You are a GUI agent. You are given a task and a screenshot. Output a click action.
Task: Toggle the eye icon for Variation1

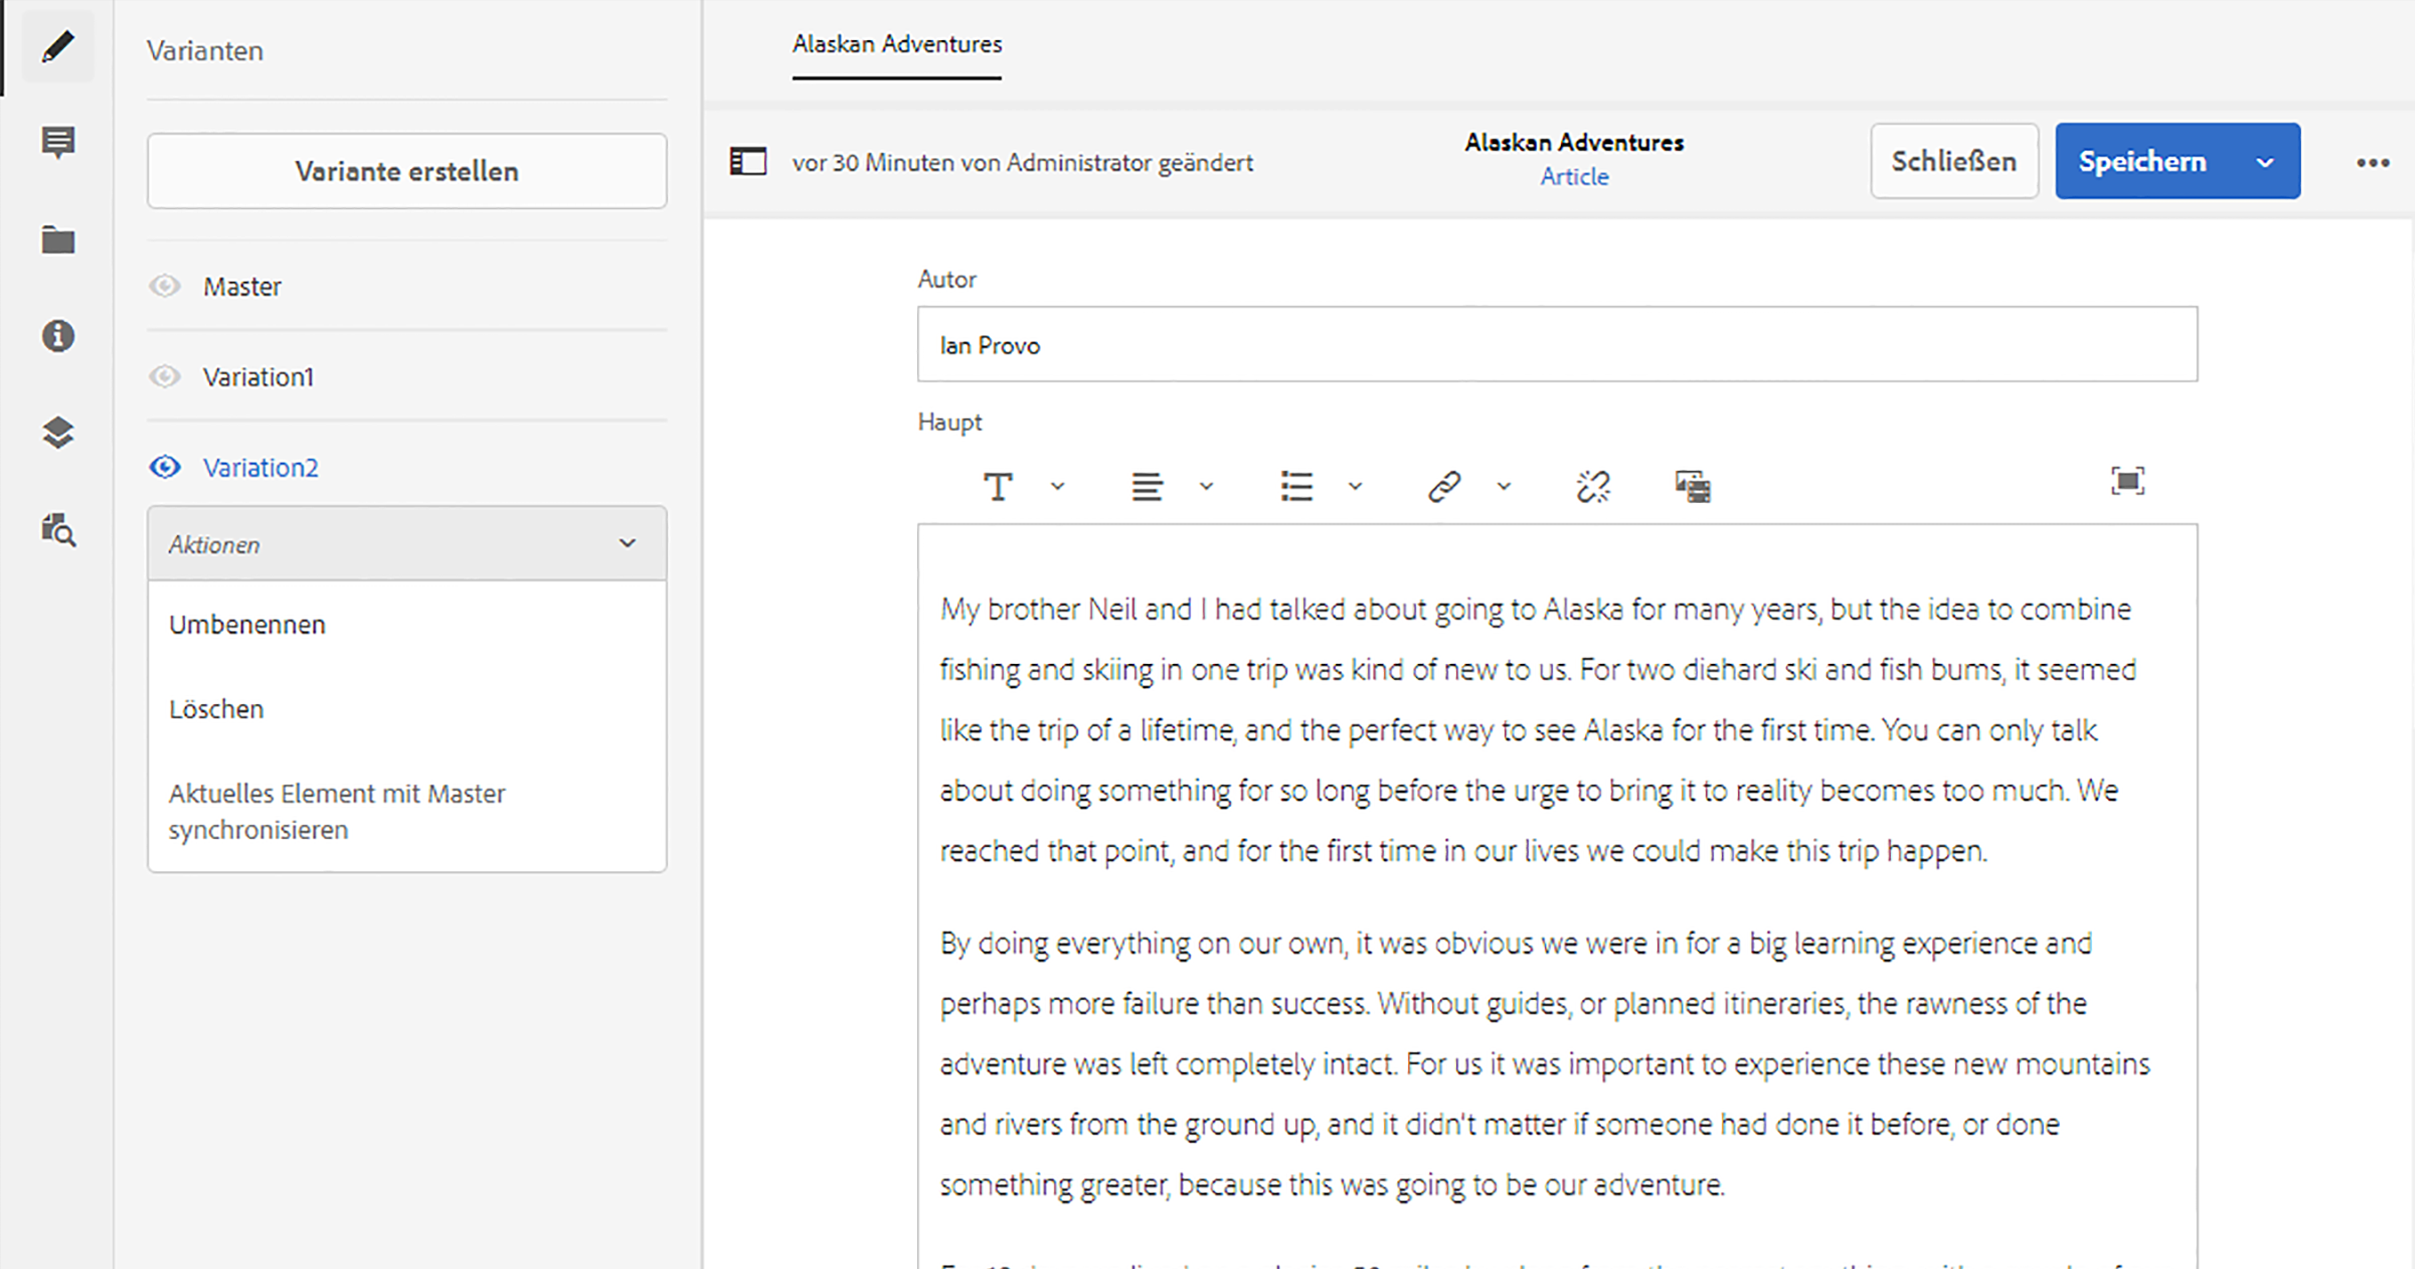click(x=165, y=377)
